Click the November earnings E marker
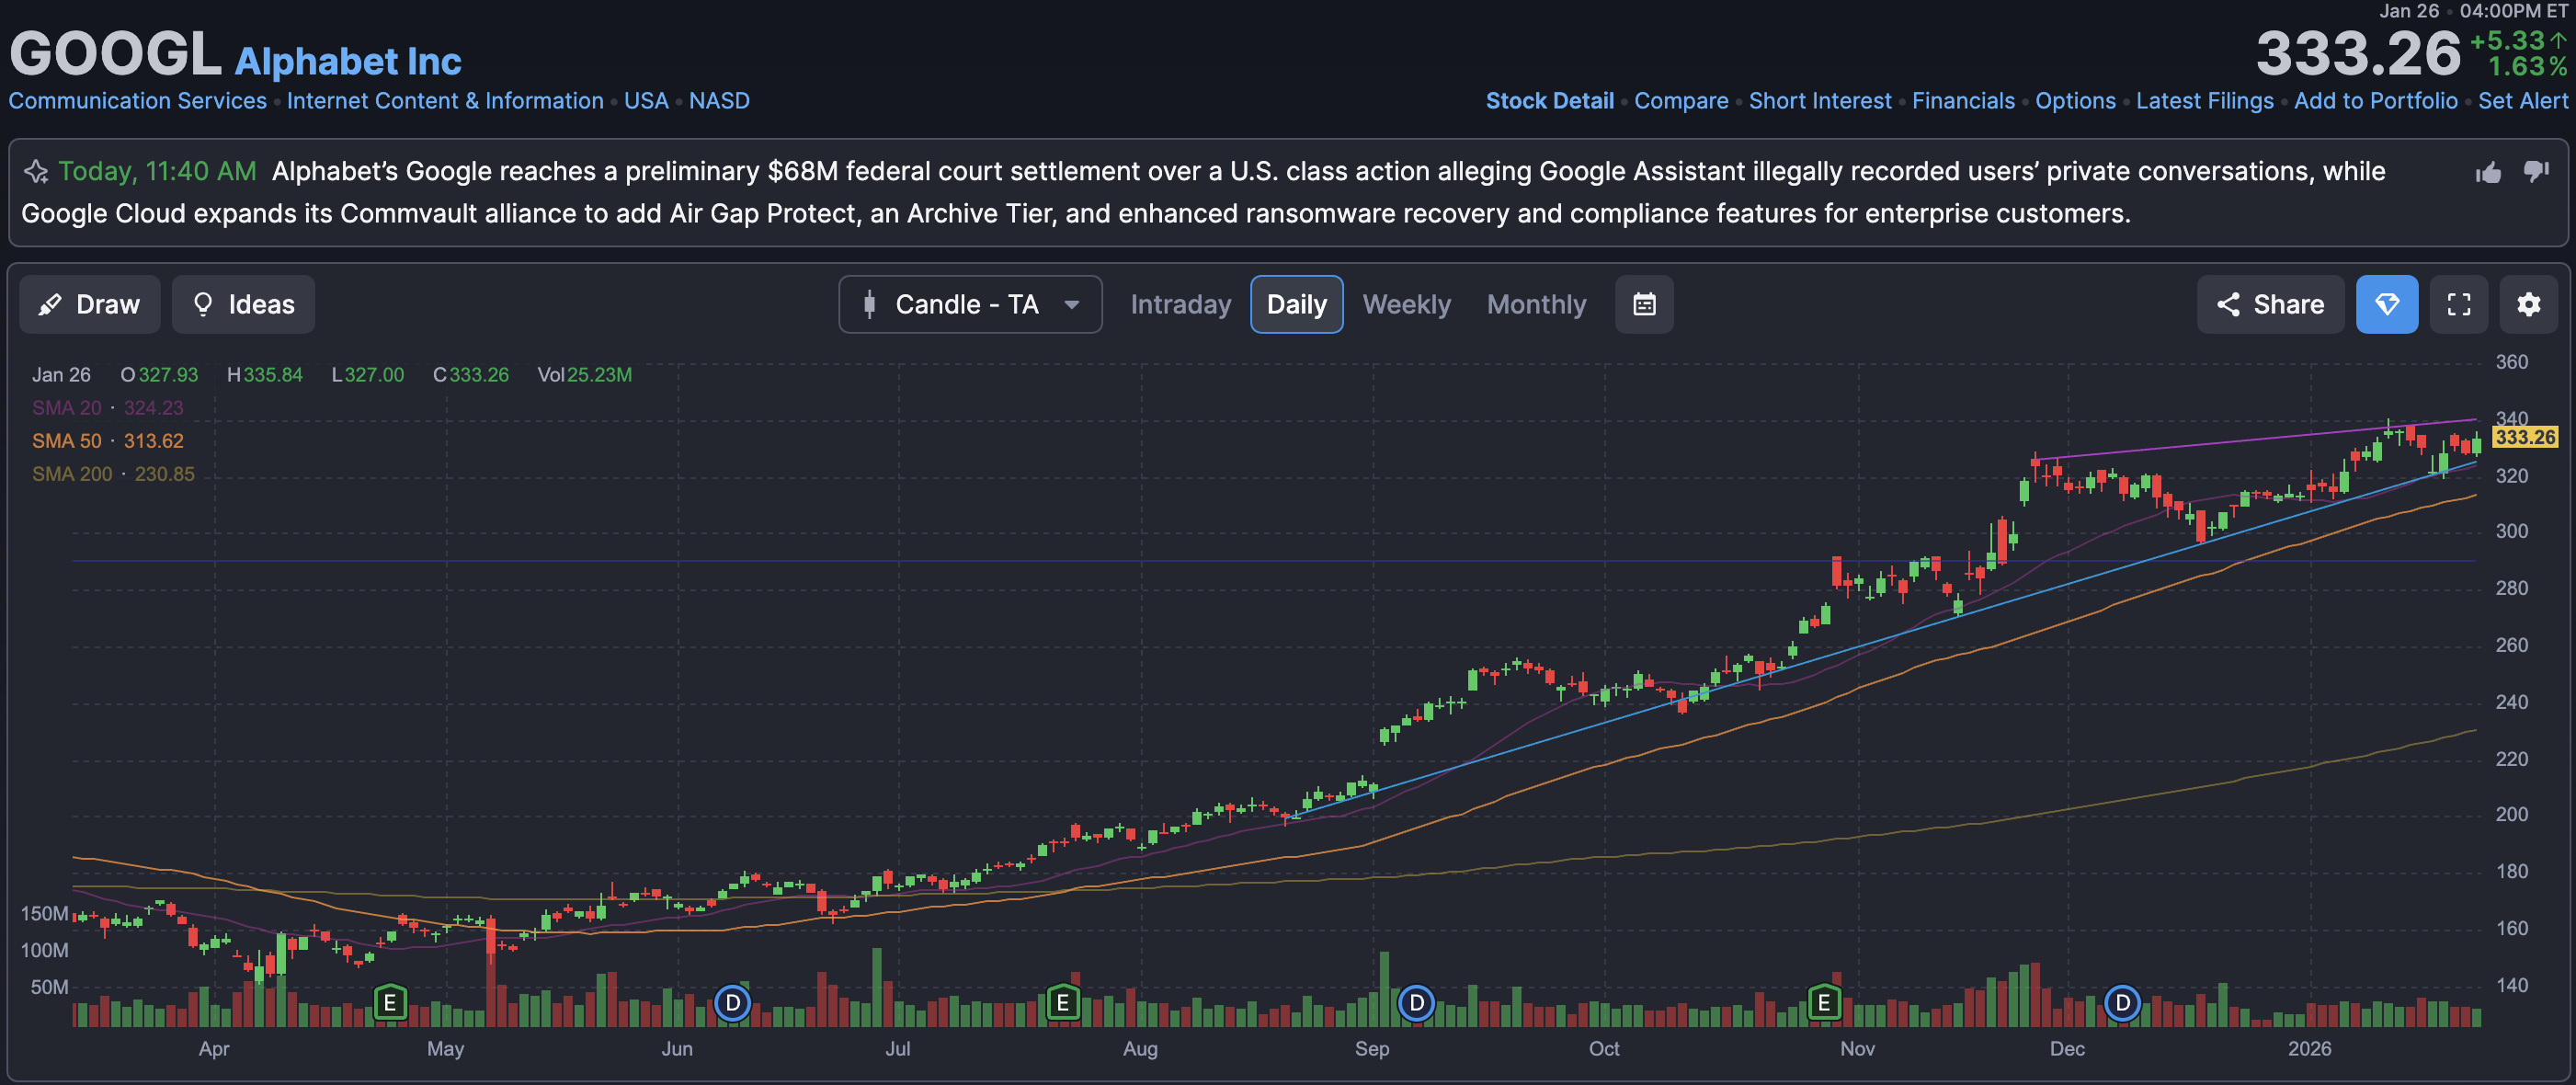Screen dimensions: 2576x1085 click(1823, 1001)
